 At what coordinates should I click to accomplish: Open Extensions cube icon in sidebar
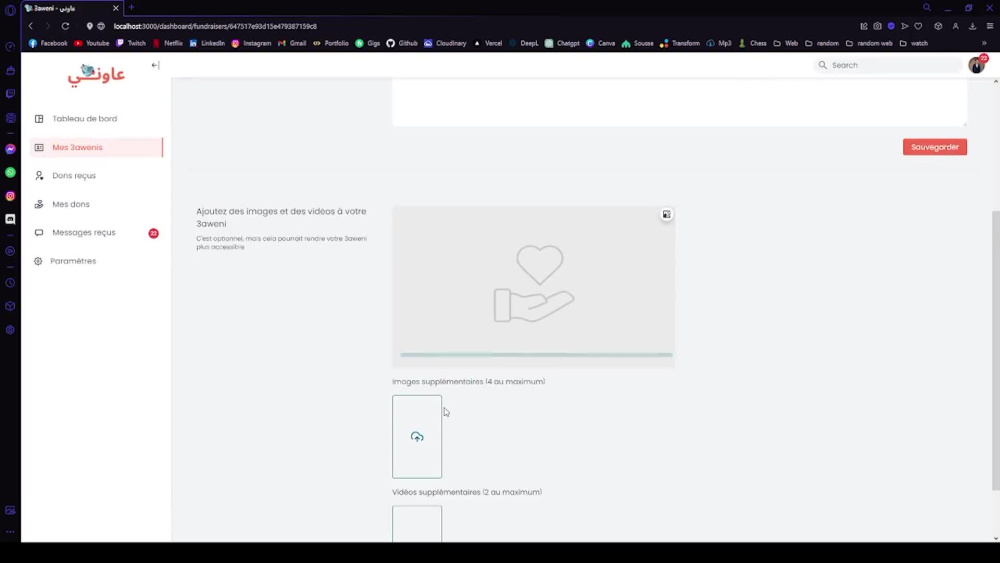10,306
